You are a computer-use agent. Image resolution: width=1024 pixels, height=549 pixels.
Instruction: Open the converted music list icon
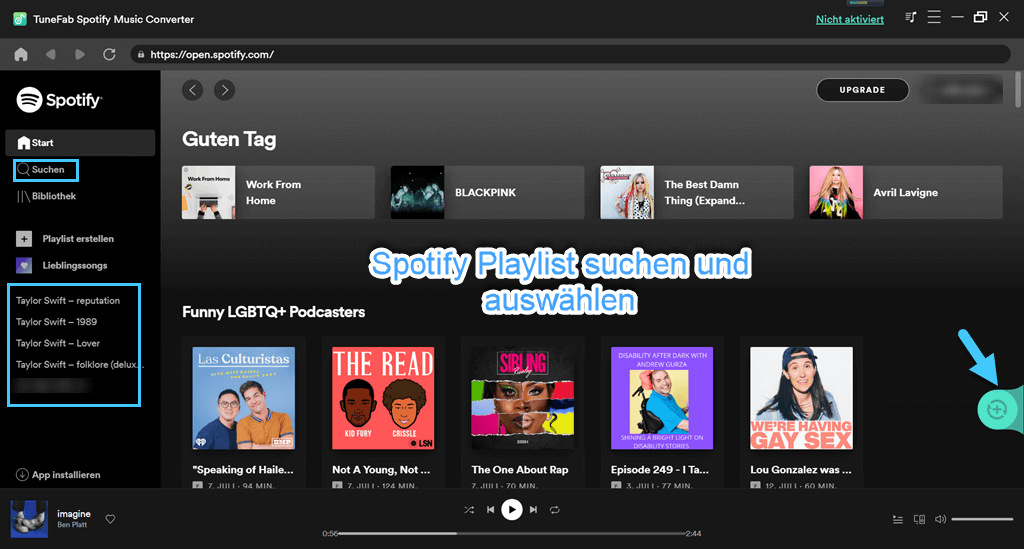[910, 18]
